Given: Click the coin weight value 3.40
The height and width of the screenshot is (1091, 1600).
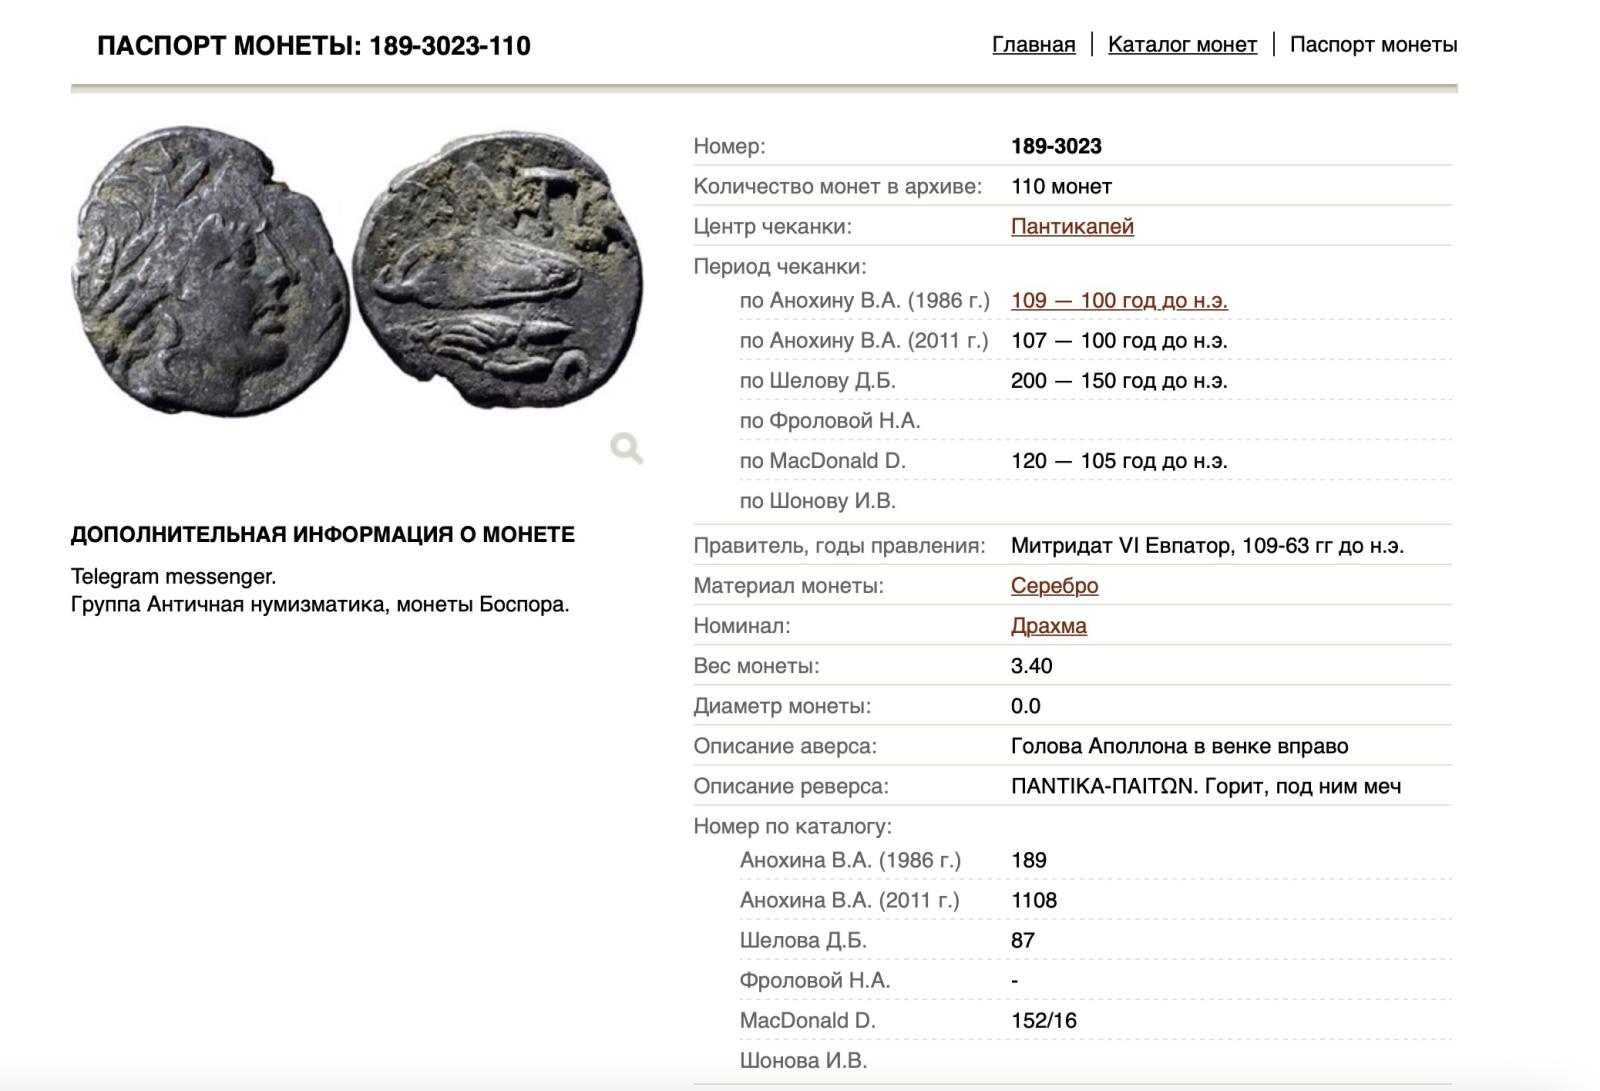Looking at the screenshot, I should pyautogui.click(x=1031, y=666).
